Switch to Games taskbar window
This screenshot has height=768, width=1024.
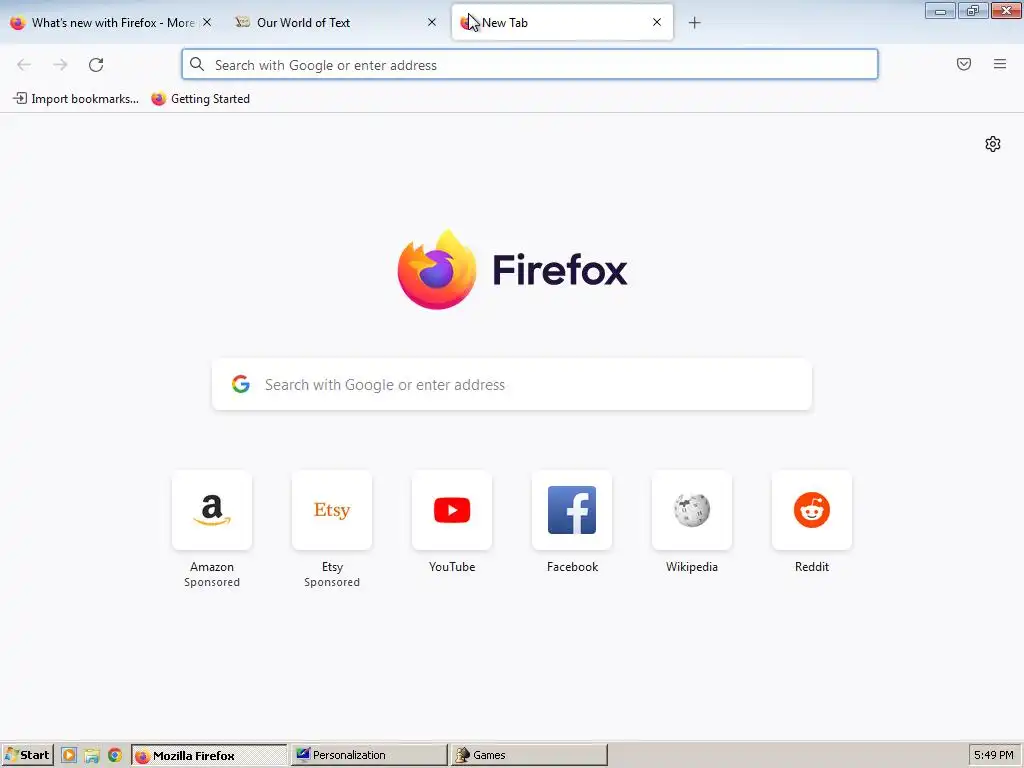[529, 755]
